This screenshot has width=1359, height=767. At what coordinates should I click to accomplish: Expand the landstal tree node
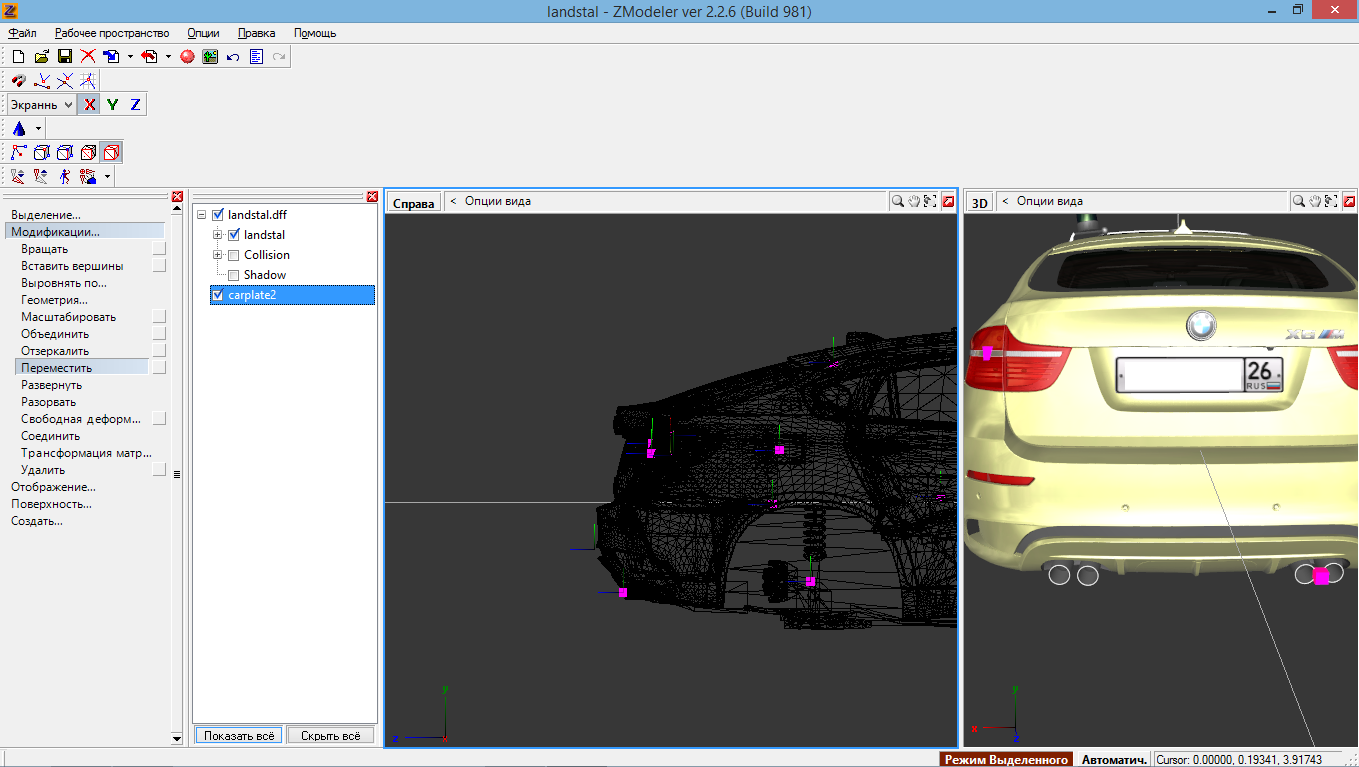(x=218, y=235)
